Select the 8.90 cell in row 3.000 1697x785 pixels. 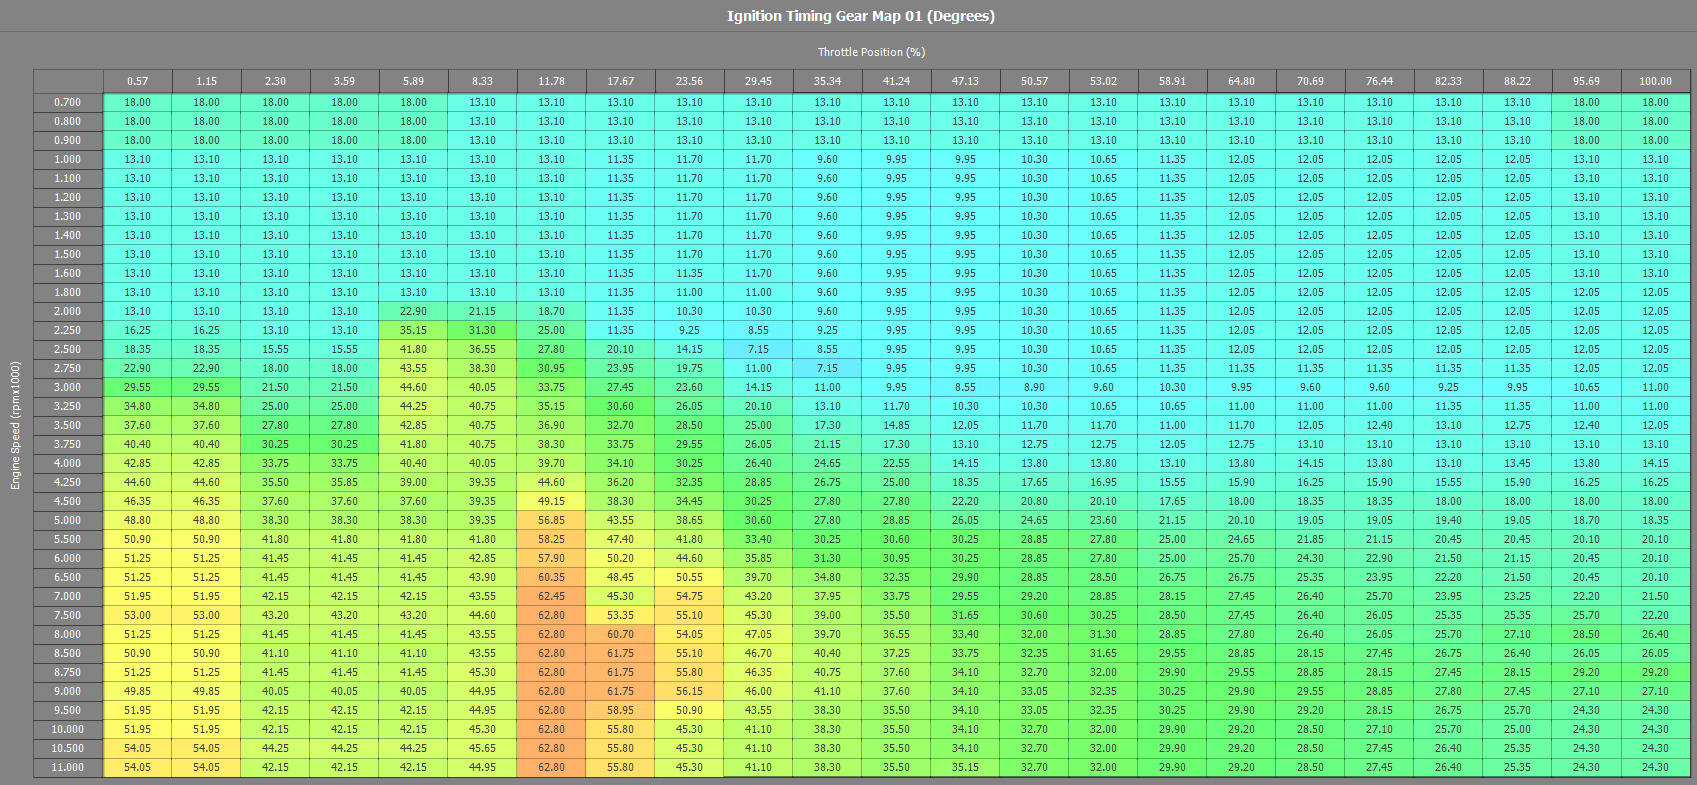click(1035, 387)
